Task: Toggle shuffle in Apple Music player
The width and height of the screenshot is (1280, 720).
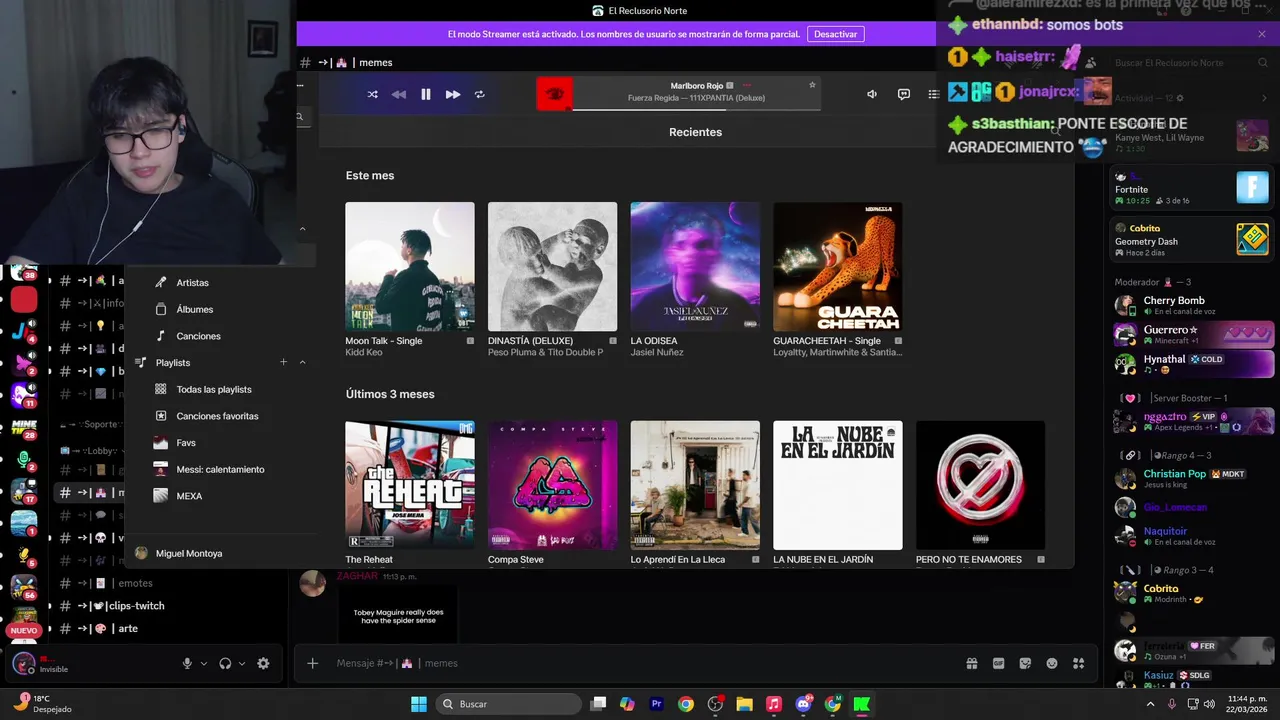Action: pyautogui.click(x=372, y=94)
